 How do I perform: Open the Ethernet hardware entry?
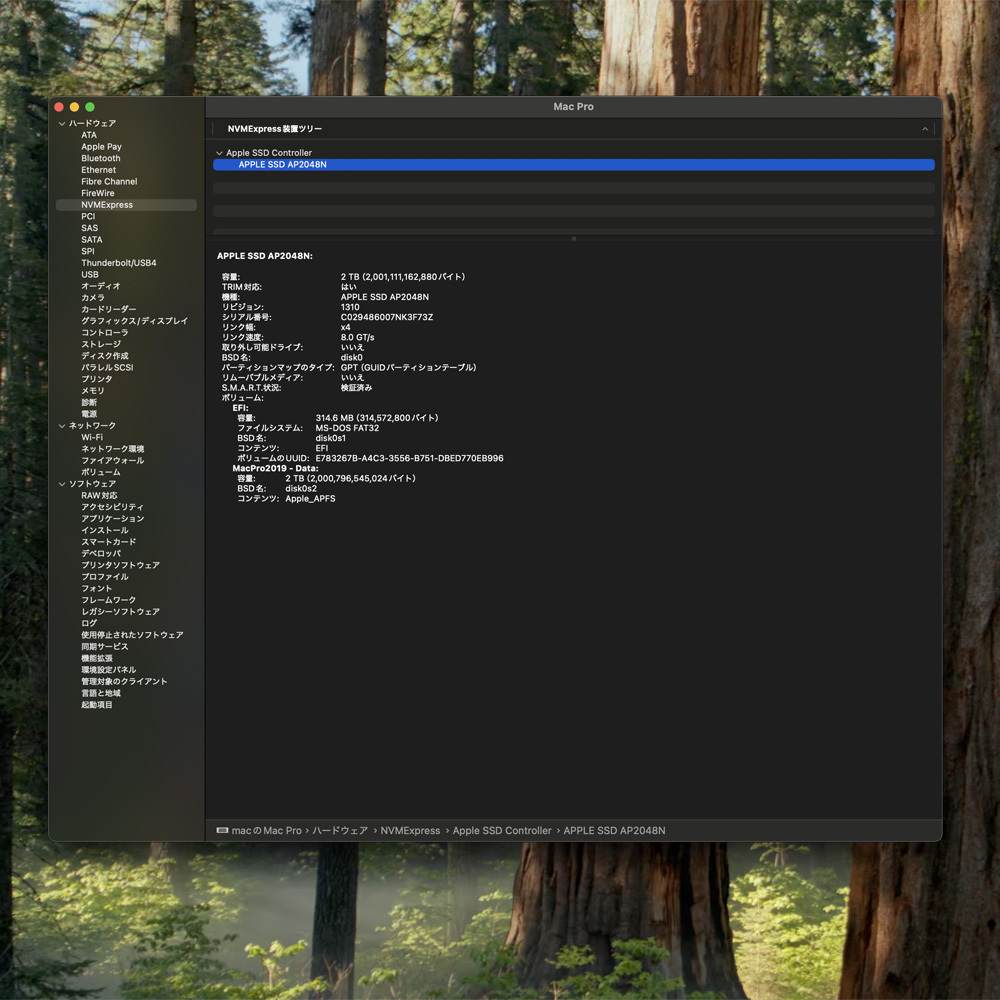tap(98, 170)
